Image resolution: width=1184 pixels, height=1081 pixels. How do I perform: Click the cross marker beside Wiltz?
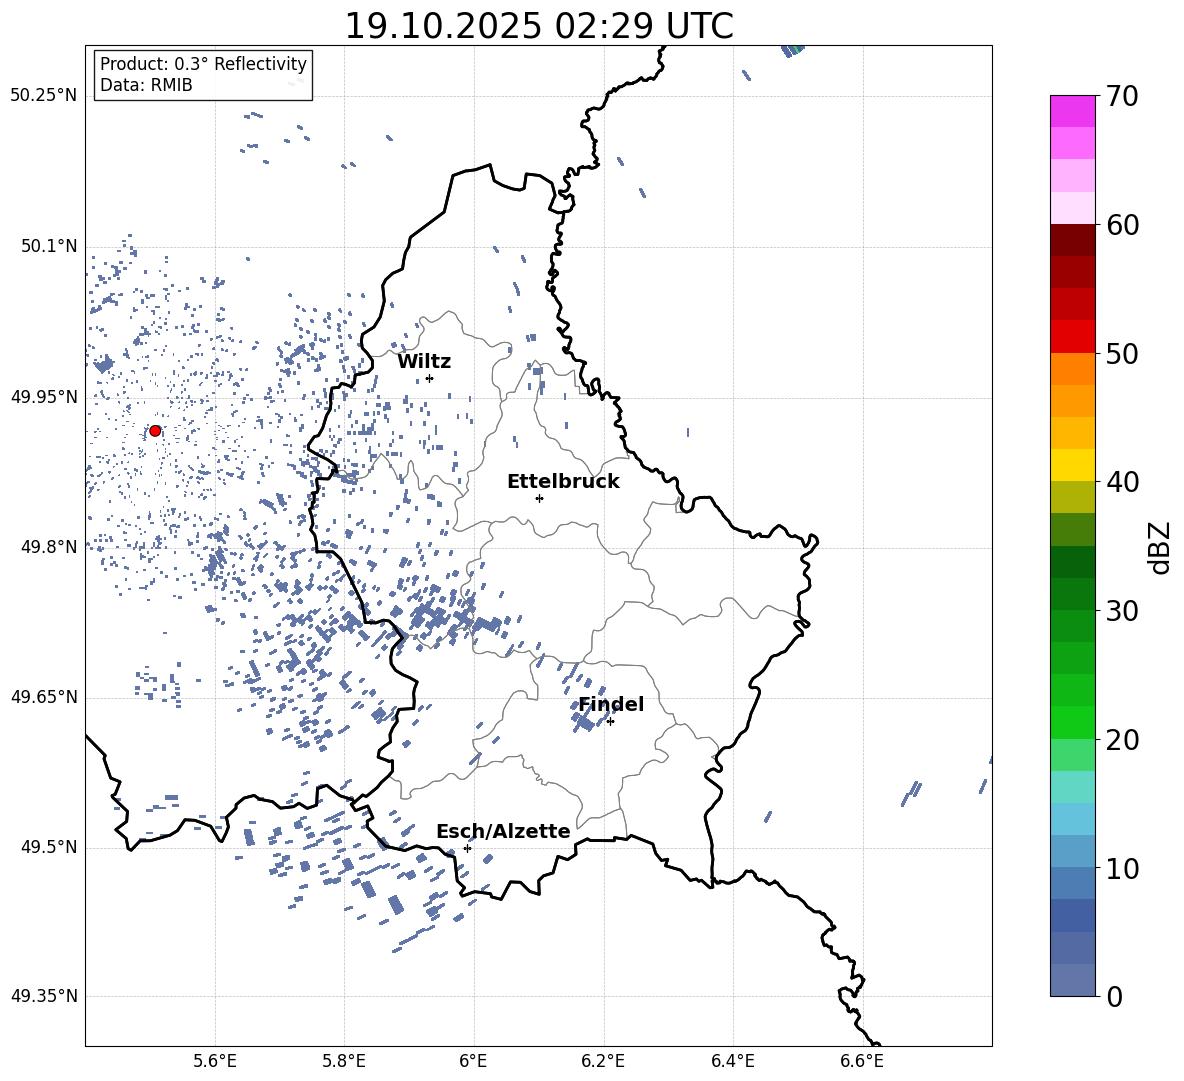pyautogui.click(x=429, y=378)
